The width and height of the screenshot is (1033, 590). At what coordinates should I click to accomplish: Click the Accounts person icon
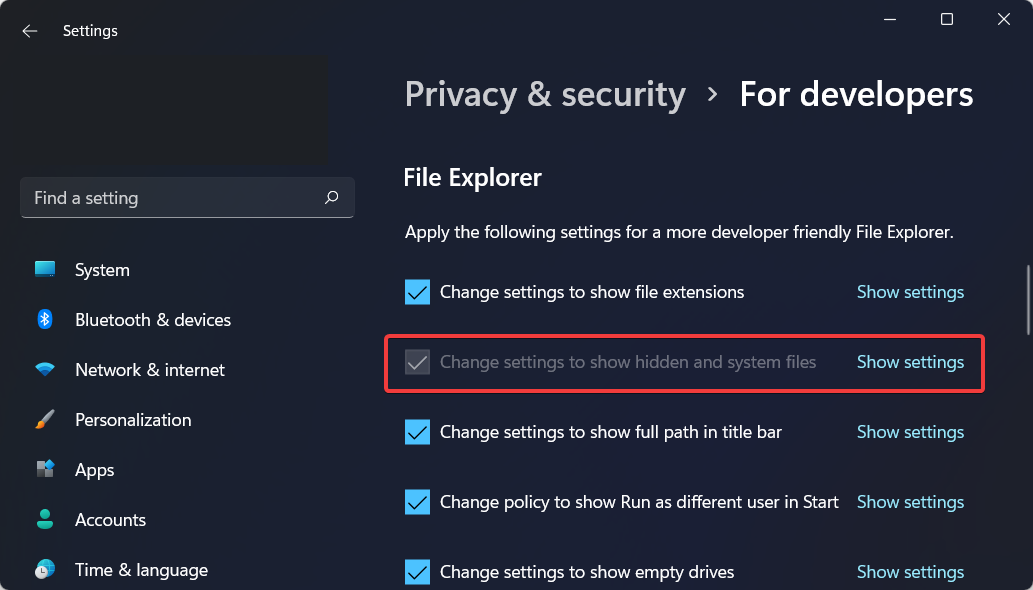pyautogui.click(x=45, y=520)
